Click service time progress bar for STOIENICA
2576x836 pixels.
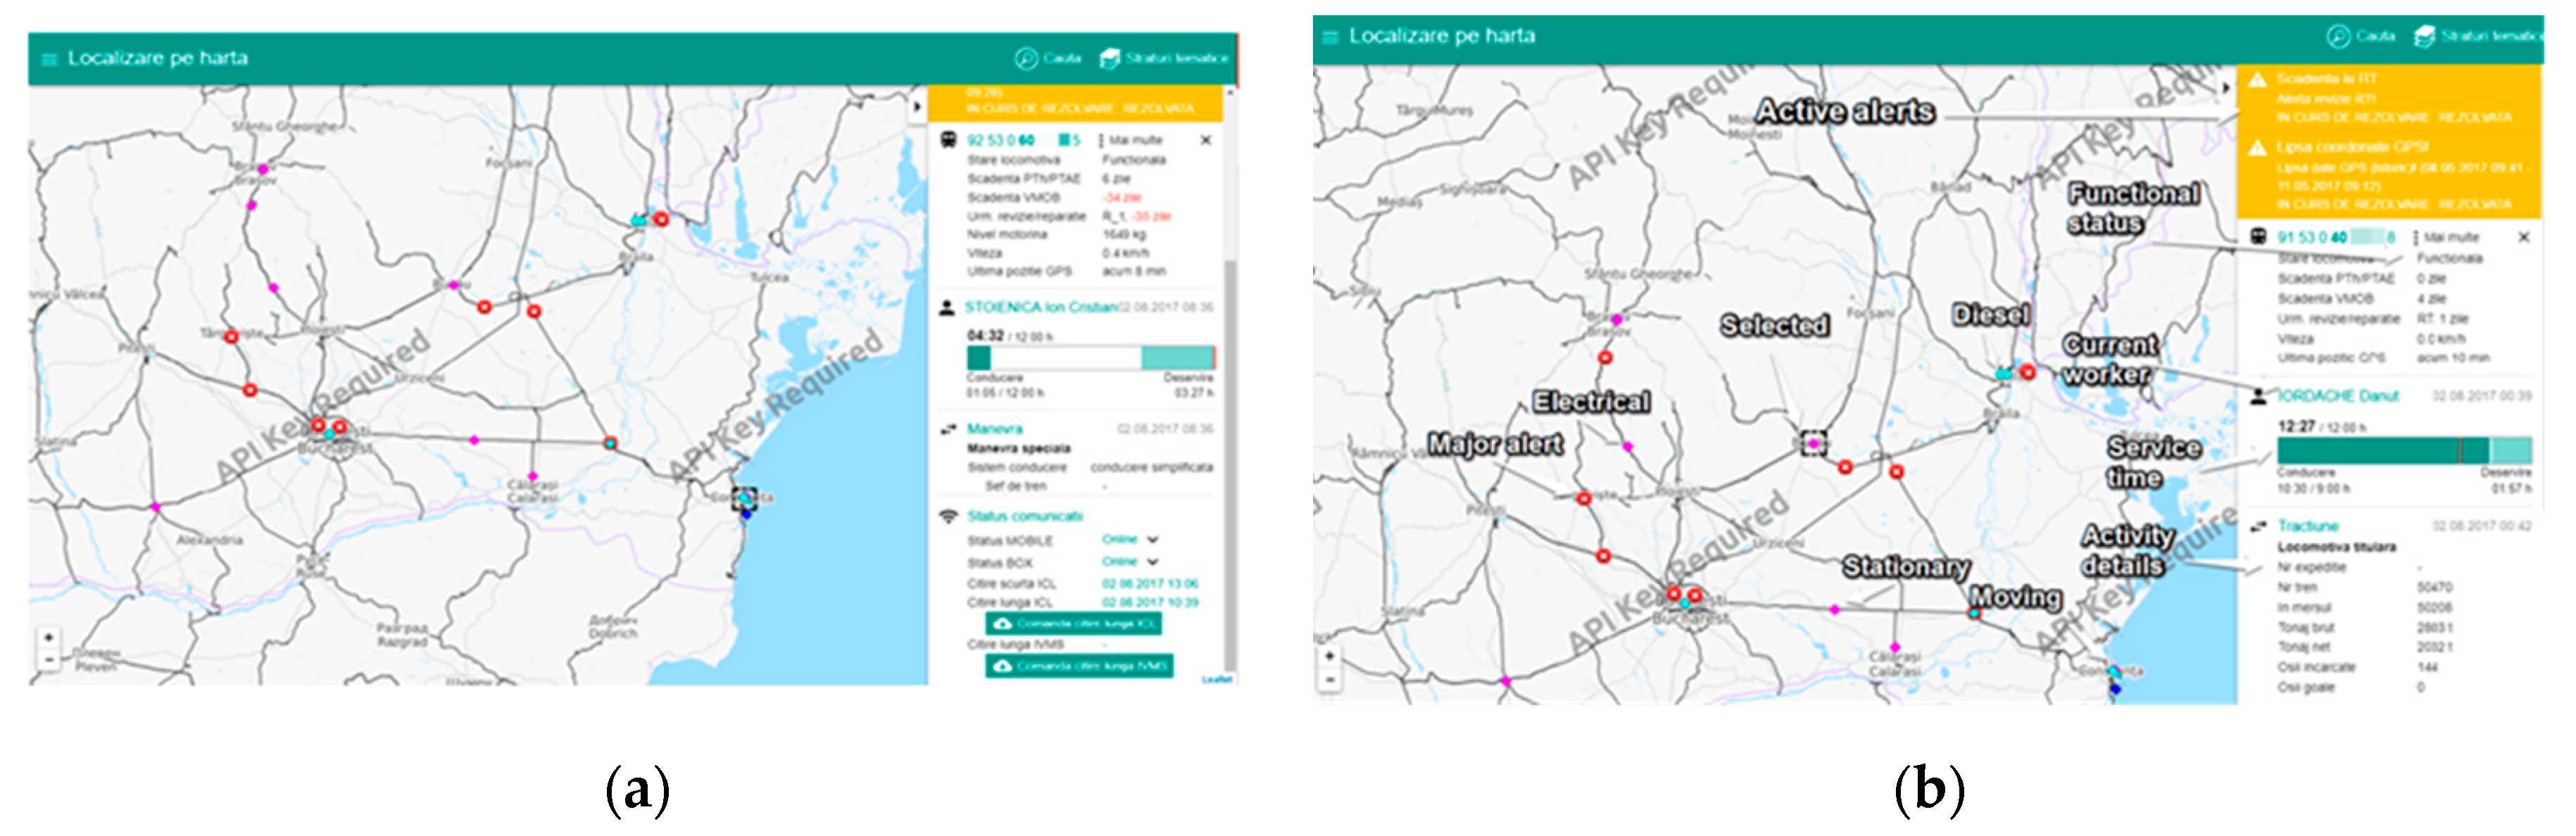(1090, 358)
